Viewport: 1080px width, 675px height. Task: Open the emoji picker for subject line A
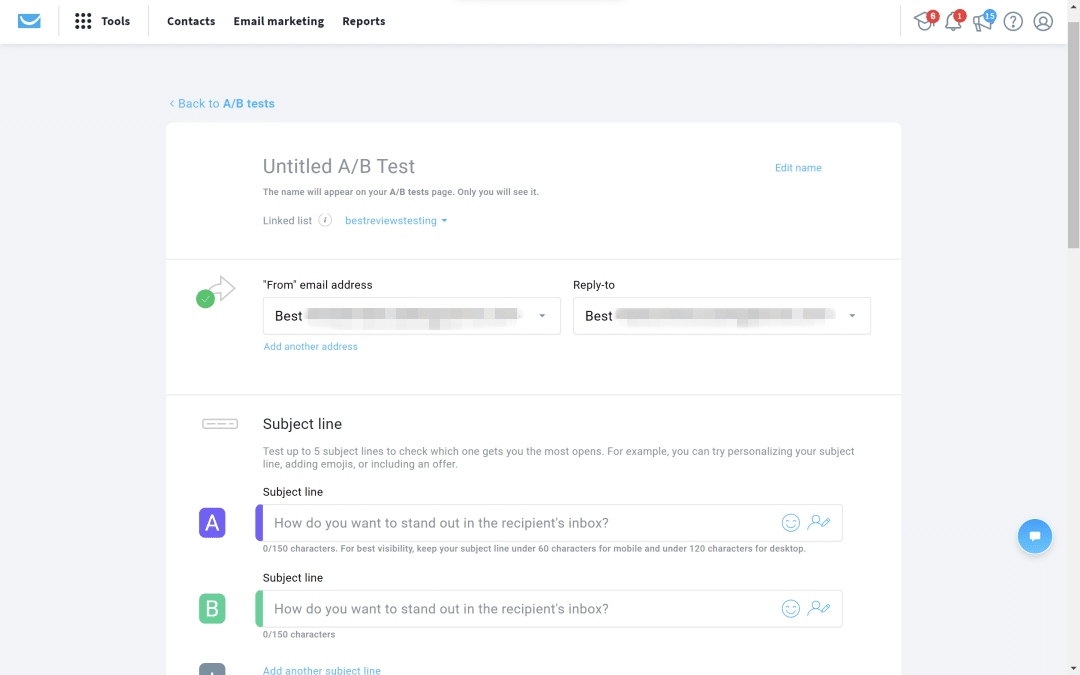(x=791, y=522)
